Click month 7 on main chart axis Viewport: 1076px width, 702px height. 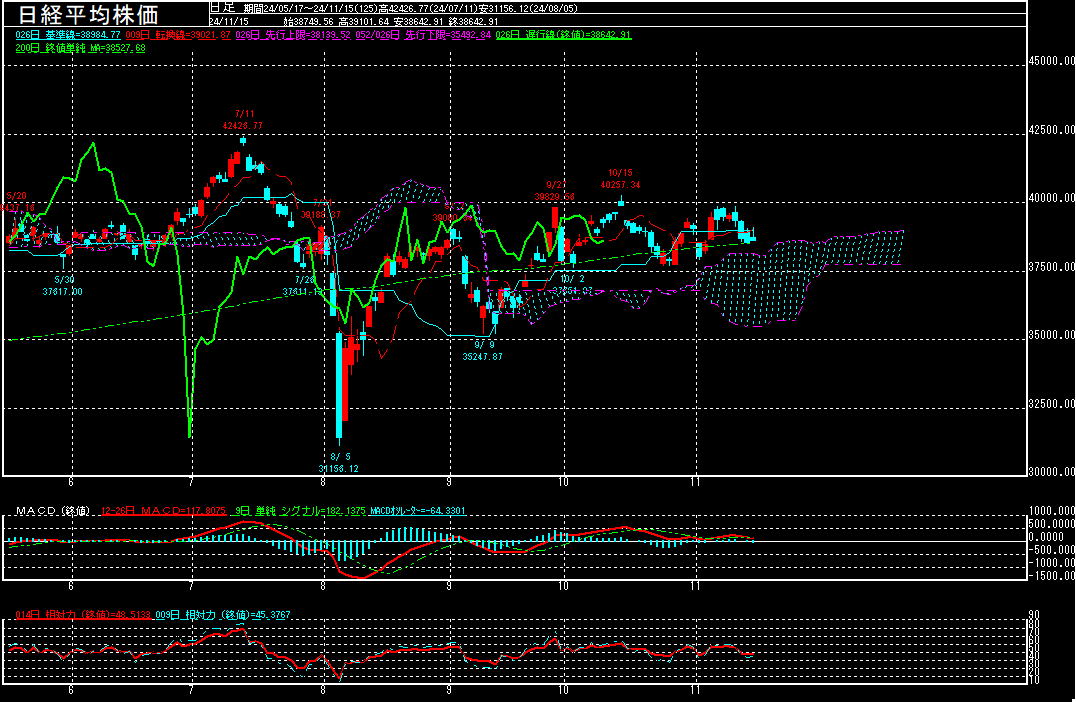(x=191, y=482)
